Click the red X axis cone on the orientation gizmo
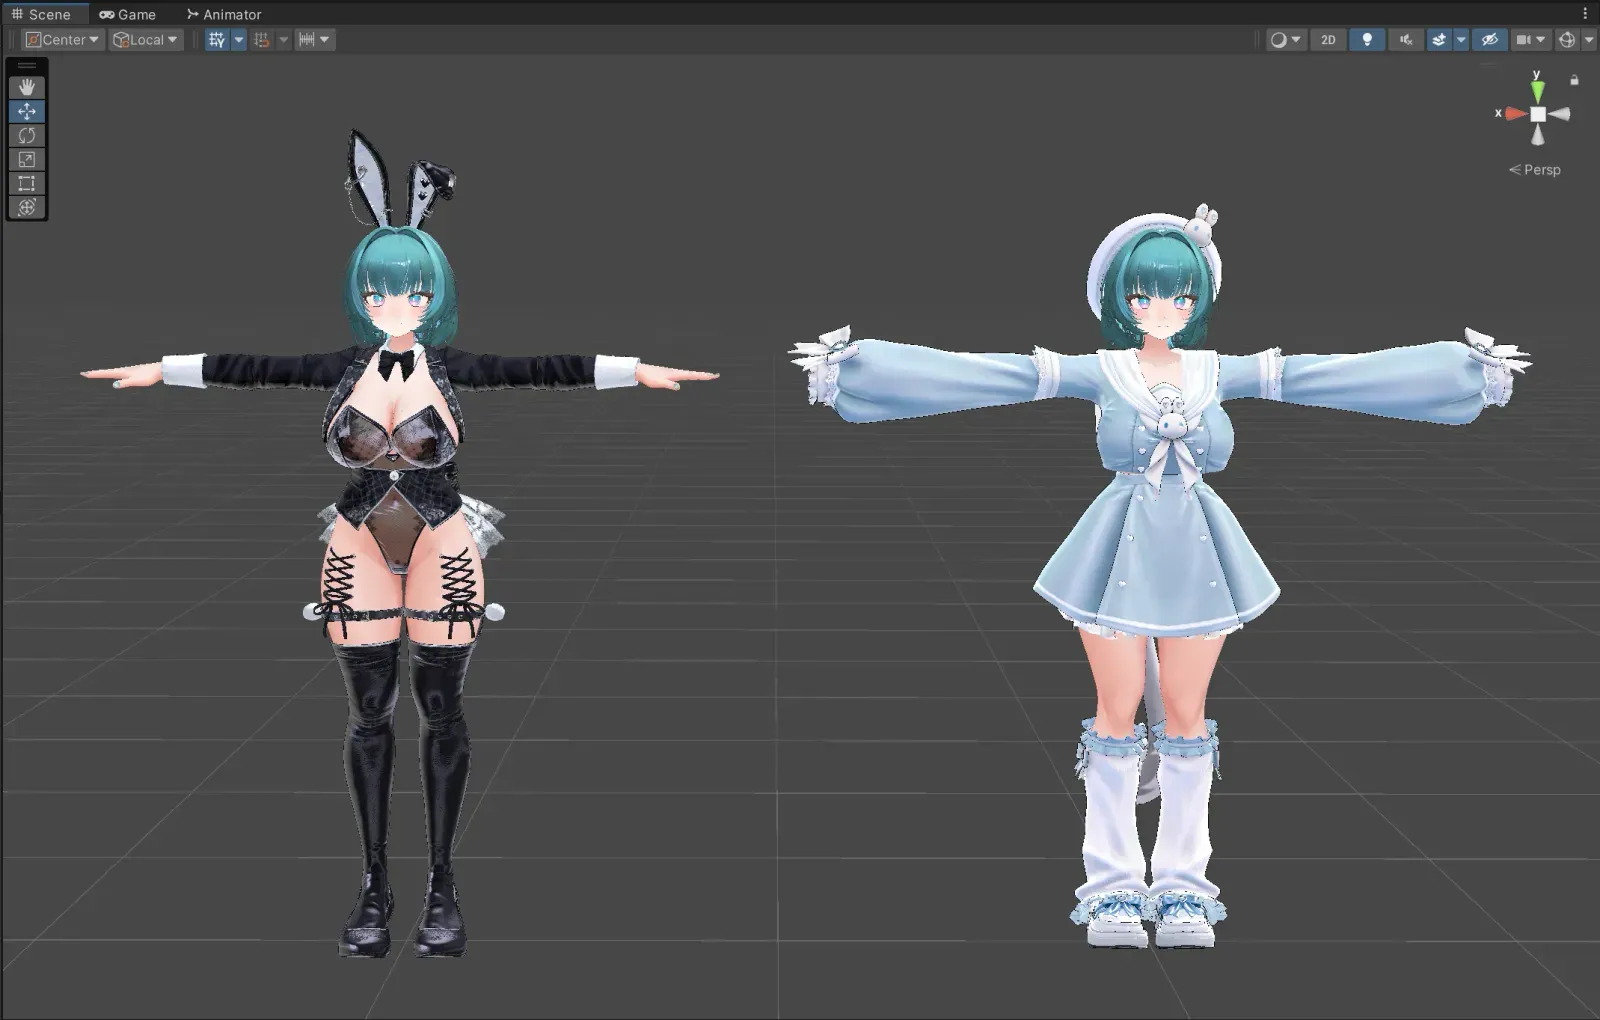The height and width of the screenshot is (1020, 1600). 1516,114
